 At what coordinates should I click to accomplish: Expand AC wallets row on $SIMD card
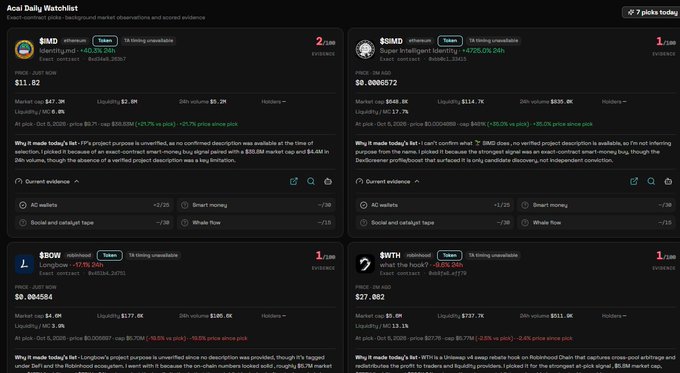point(435,205)
